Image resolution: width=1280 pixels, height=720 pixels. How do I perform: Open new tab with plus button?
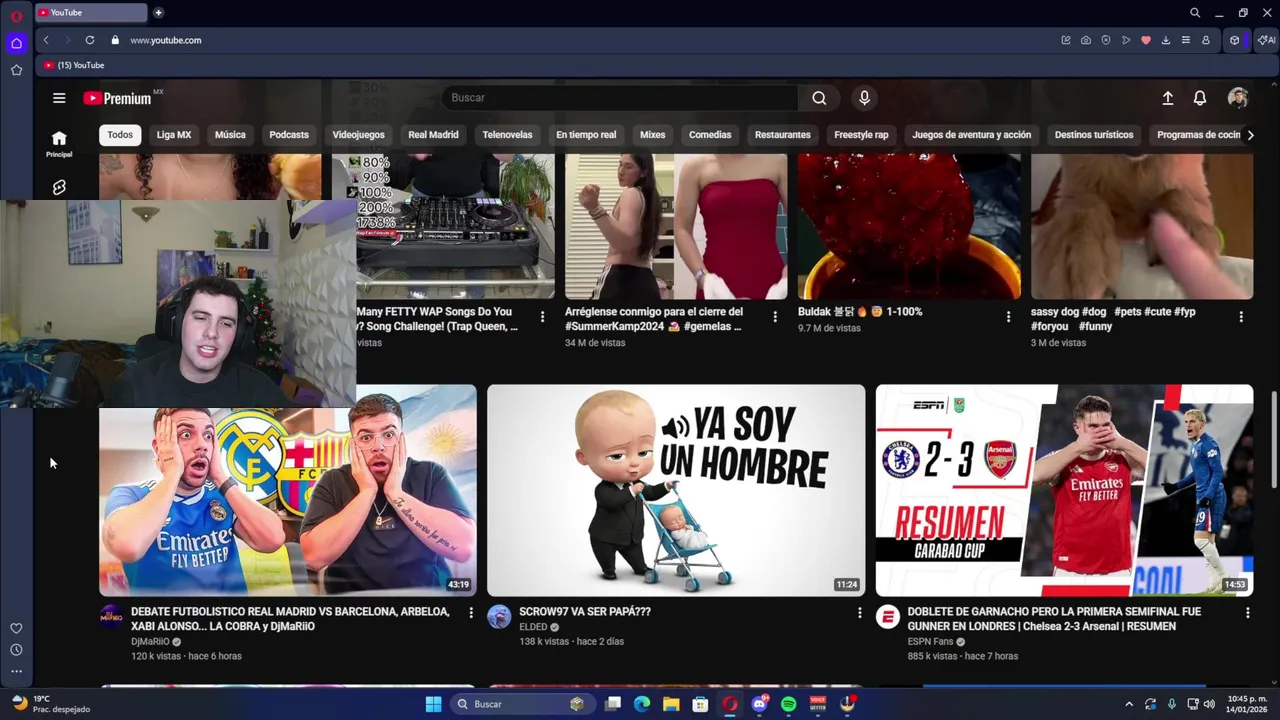158,13
